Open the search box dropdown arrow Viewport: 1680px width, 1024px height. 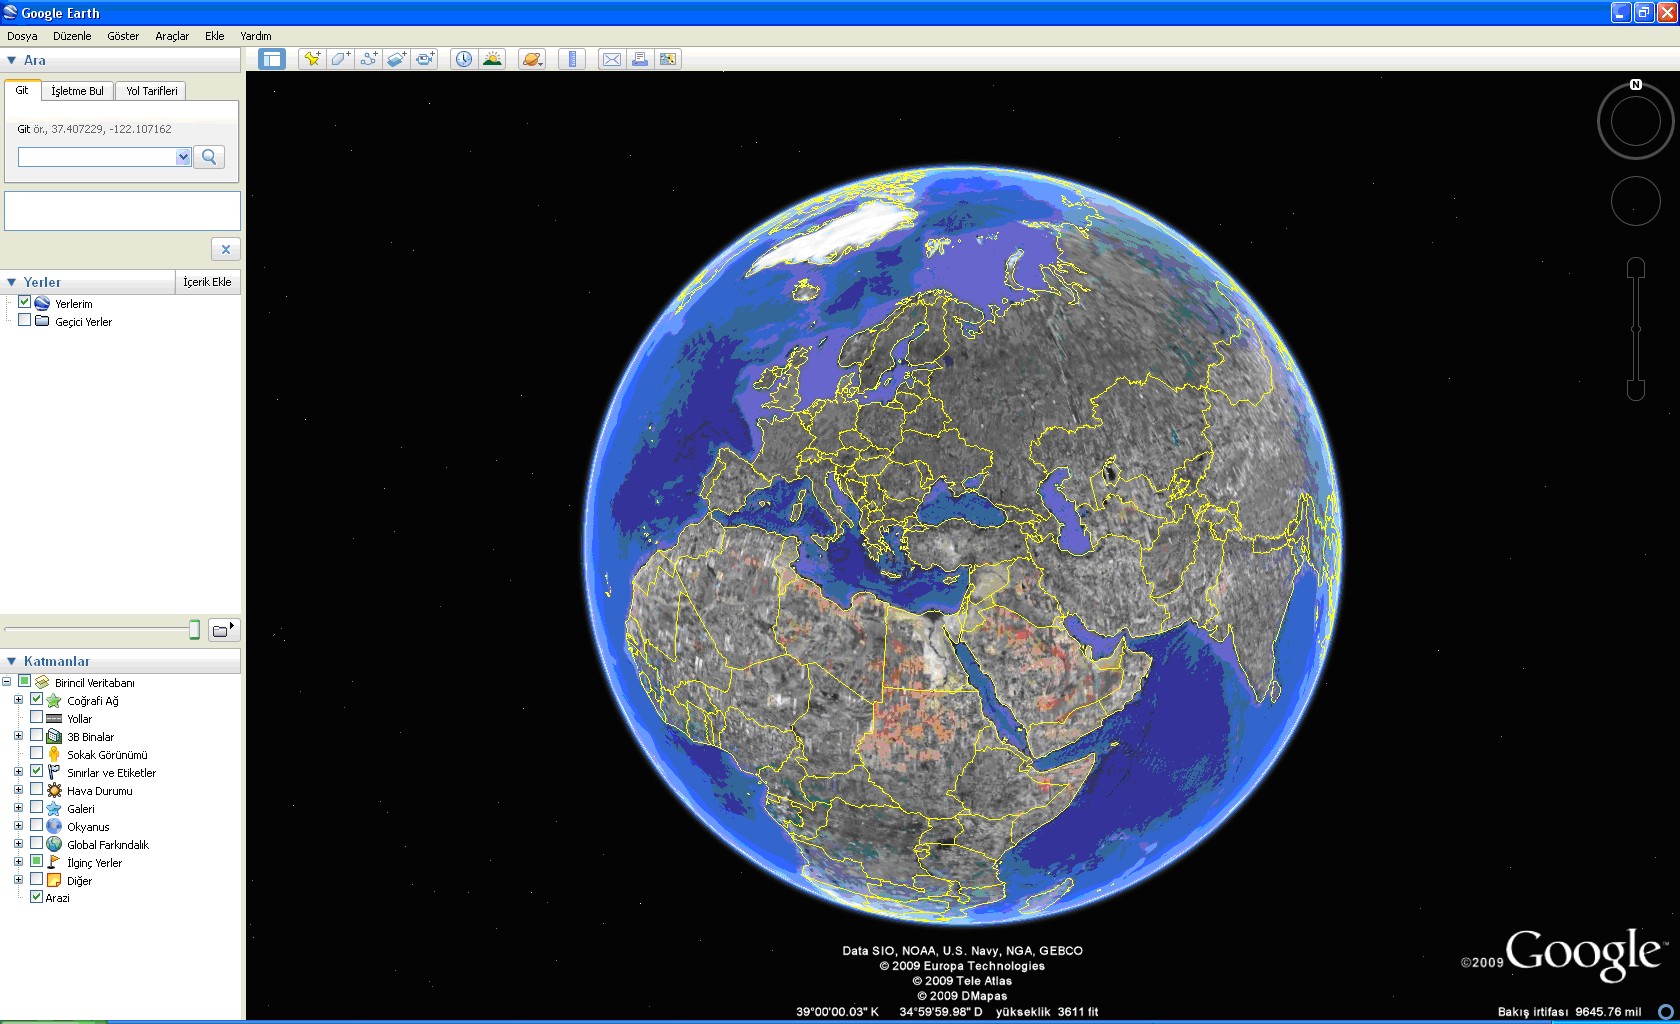pyautogui.click(x=183, y=157)
